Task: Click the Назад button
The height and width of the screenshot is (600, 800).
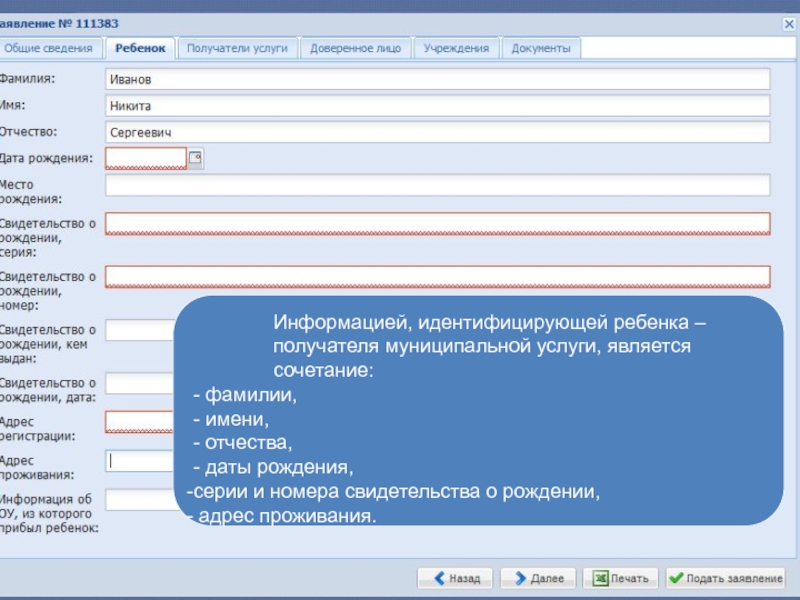Action: point(455,578)
